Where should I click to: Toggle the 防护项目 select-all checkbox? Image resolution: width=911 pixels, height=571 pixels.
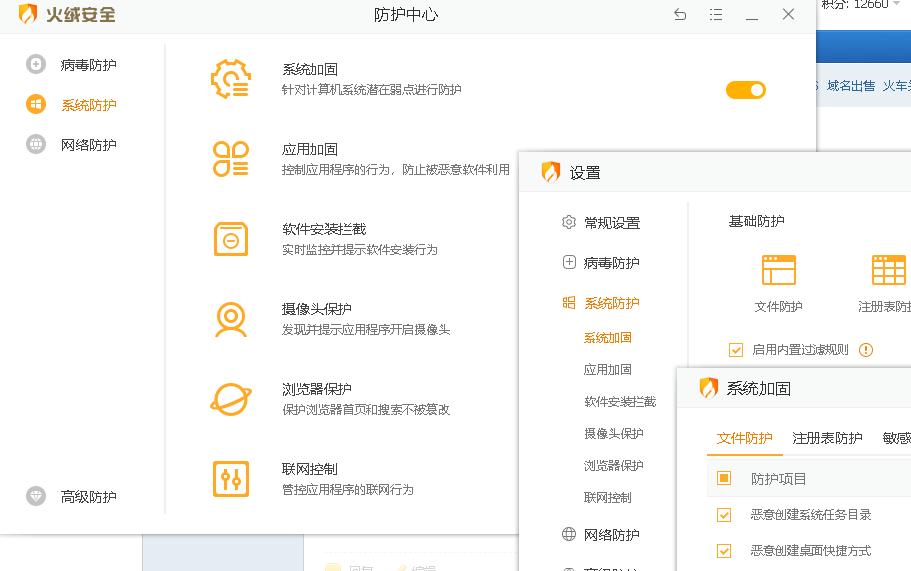point(724,479)
